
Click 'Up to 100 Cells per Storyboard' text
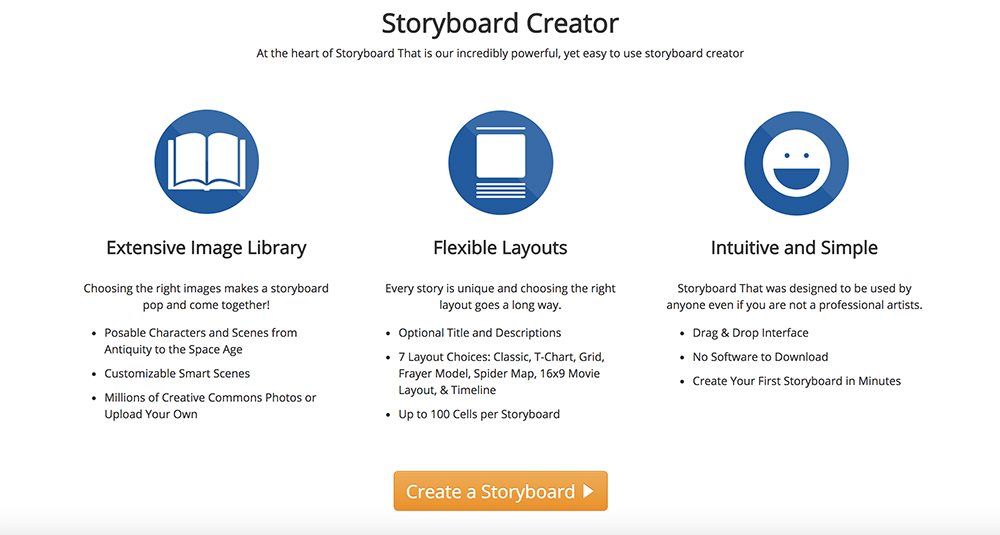pos(479,414)
